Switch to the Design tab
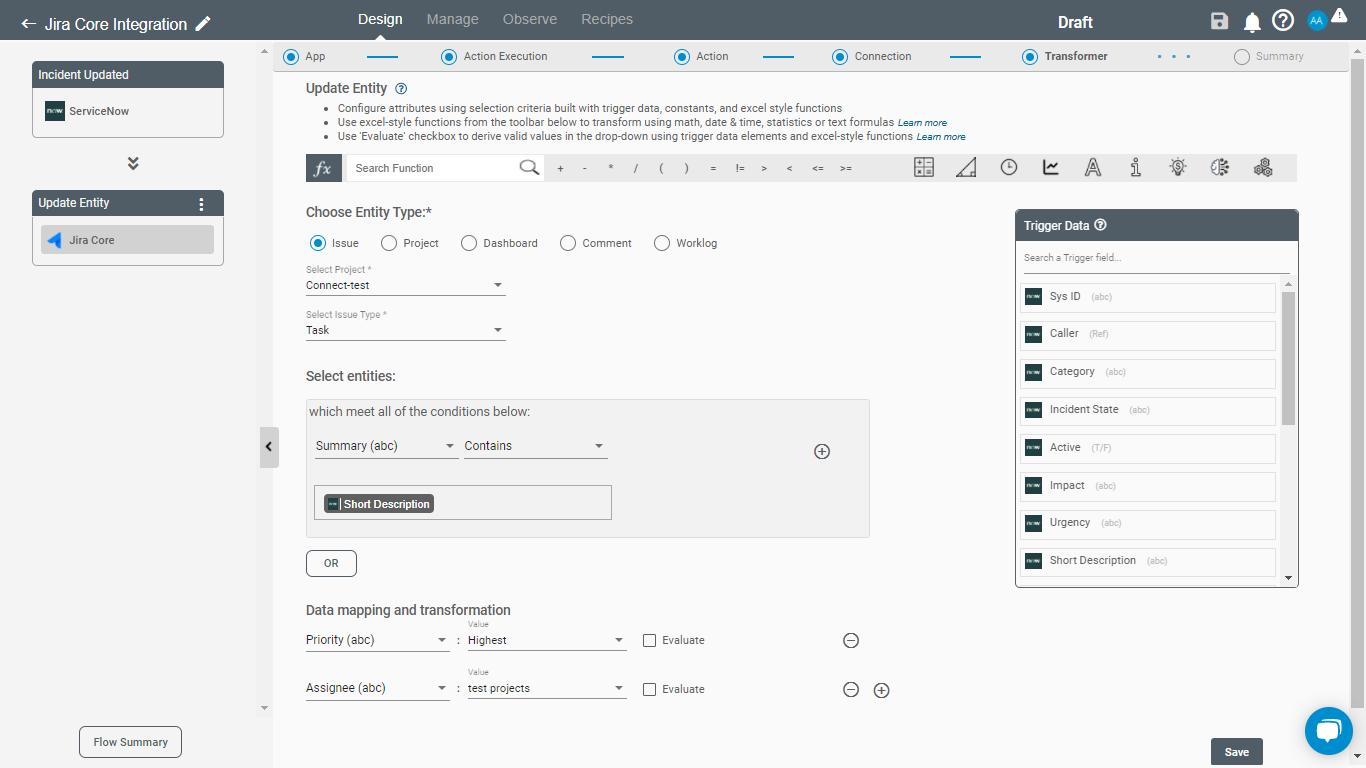 click(380, 19)
